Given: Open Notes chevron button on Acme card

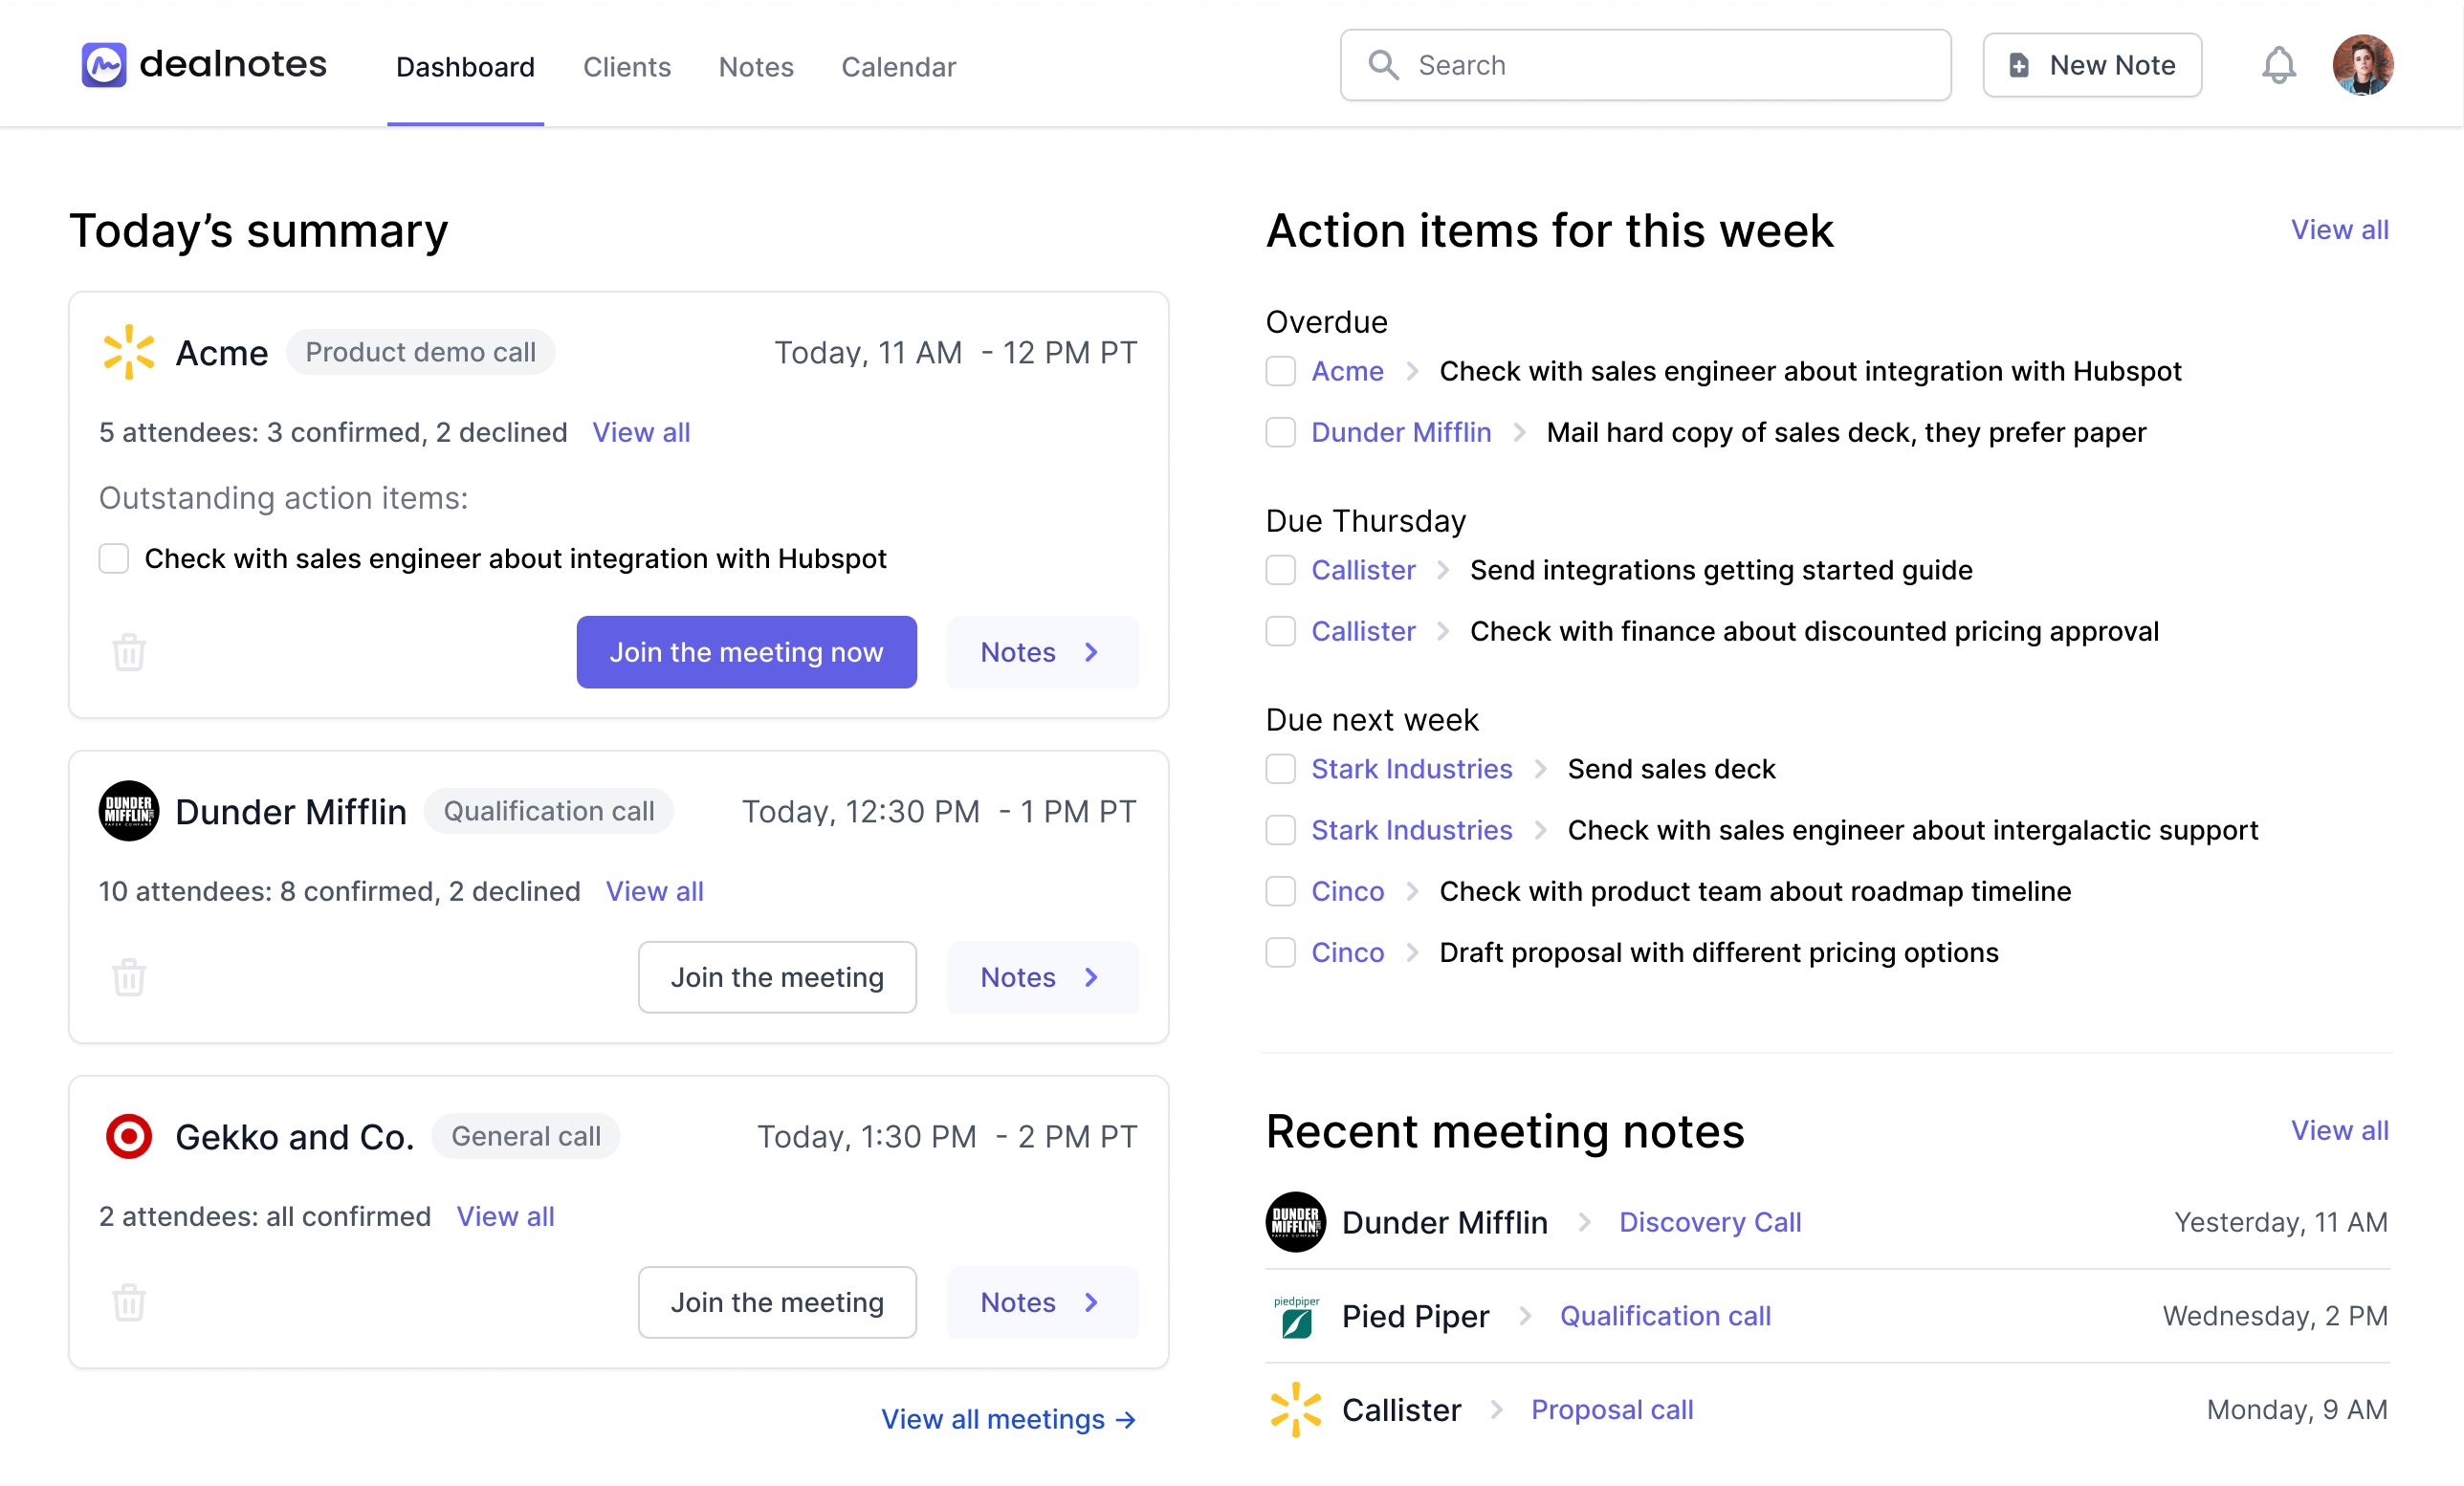Looking at the screenshot, I should tap(1042, 652).
